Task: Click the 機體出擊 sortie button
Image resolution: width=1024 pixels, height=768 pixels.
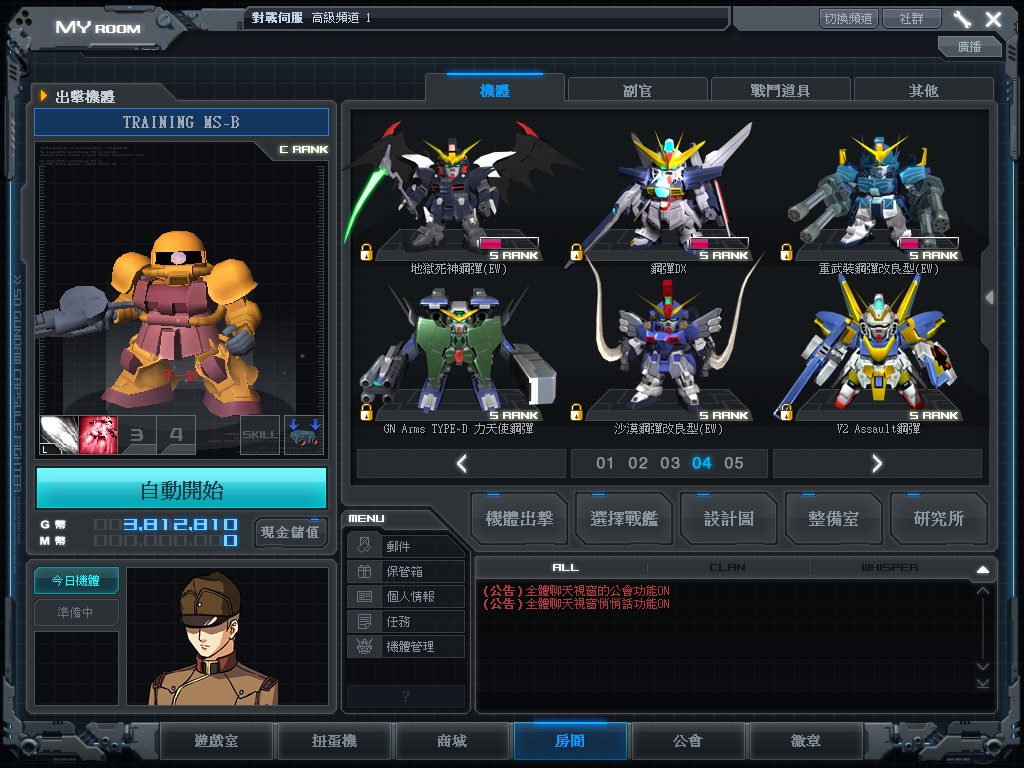Action: (519, 519)
